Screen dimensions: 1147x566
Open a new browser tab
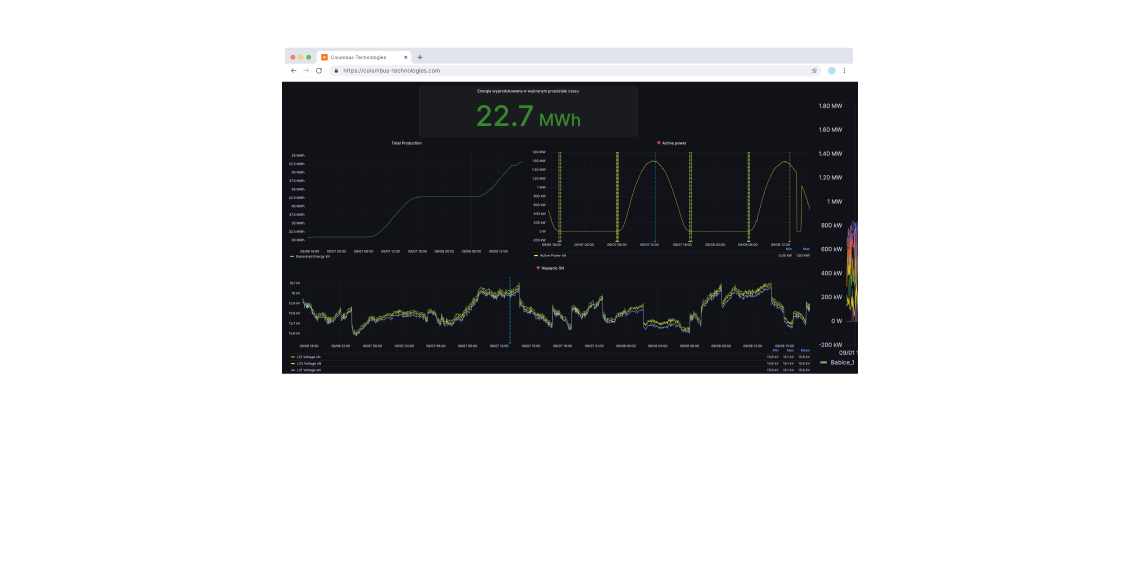pyautogui.click(x=420, y=57)
